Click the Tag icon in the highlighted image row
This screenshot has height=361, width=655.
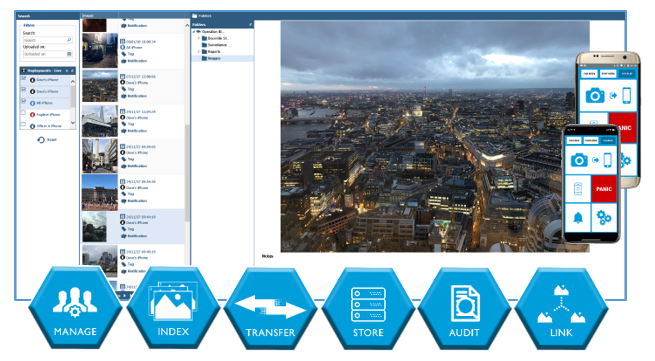123,229
